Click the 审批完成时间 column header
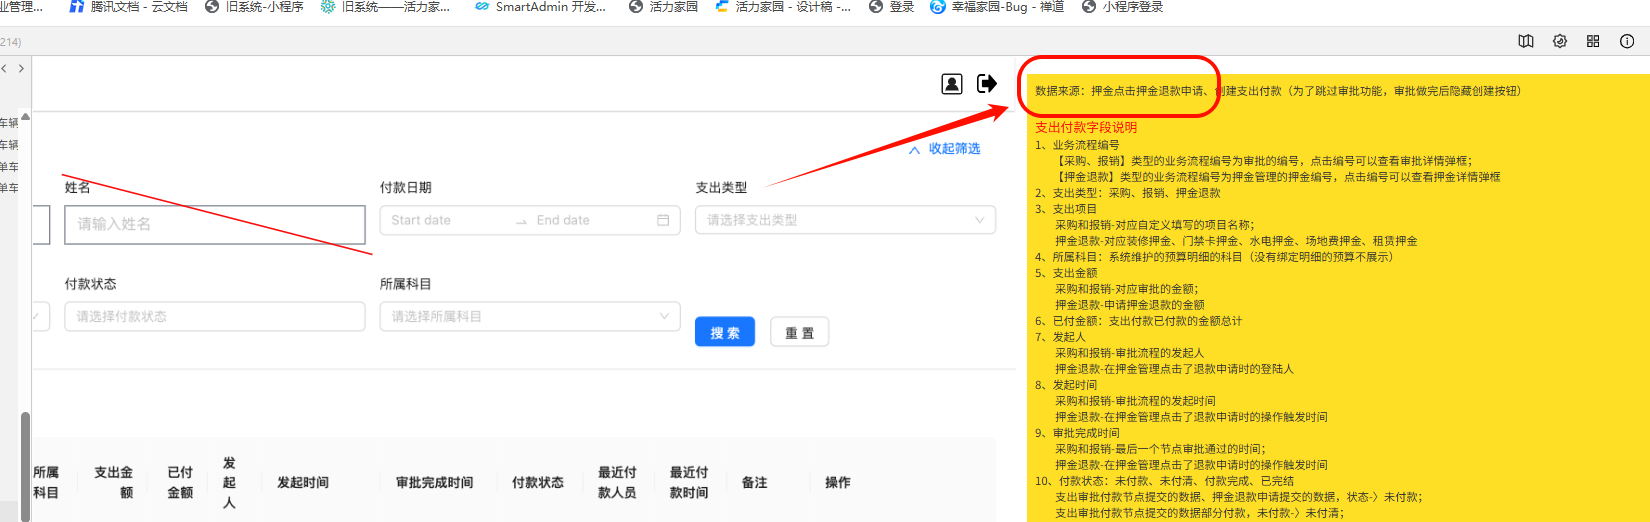The width and height of the screenshot is (1650, 522). tap(434, 482)
